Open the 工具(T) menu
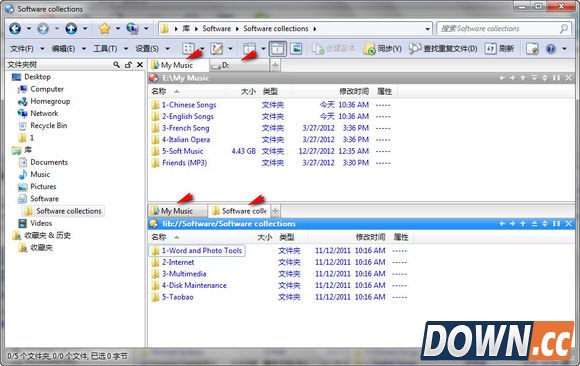The width and height of the screenshot is (580, 366). (x=105, y=48)
